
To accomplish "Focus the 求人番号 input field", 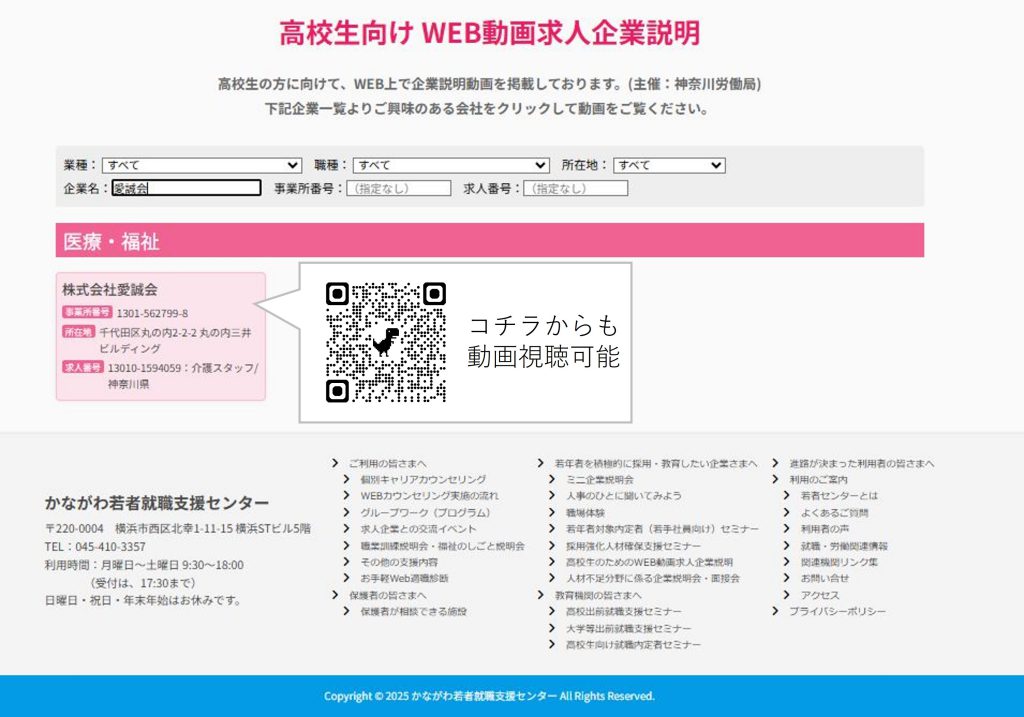I will click(x=575, y=188).
